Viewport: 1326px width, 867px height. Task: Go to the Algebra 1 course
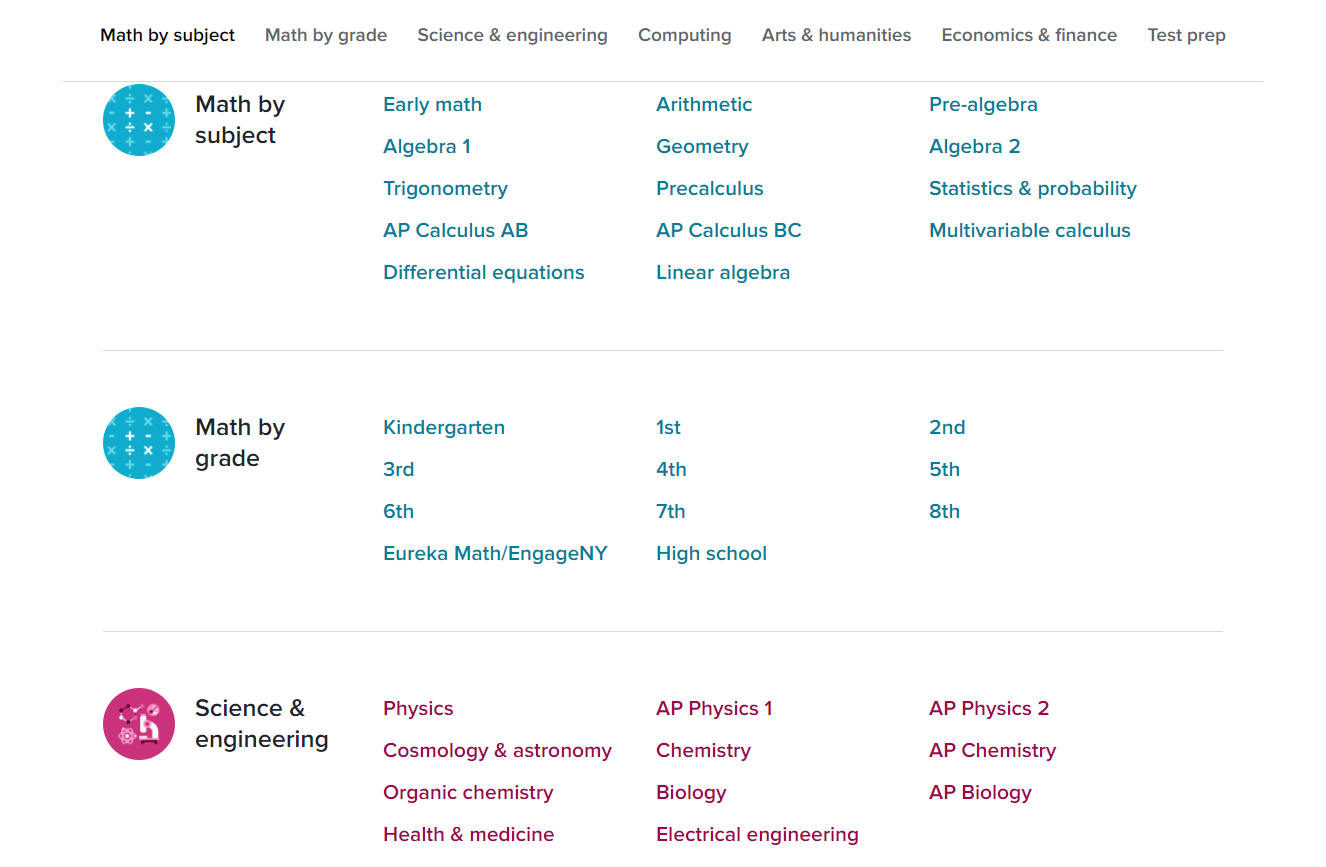click(x=426, y=146)
